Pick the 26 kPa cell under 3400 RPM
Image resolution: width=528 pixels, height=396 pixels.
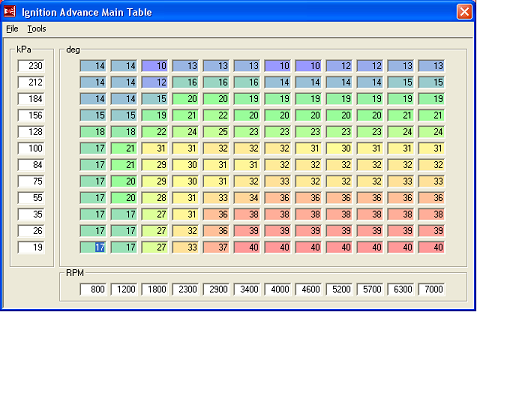pos(247,231)
